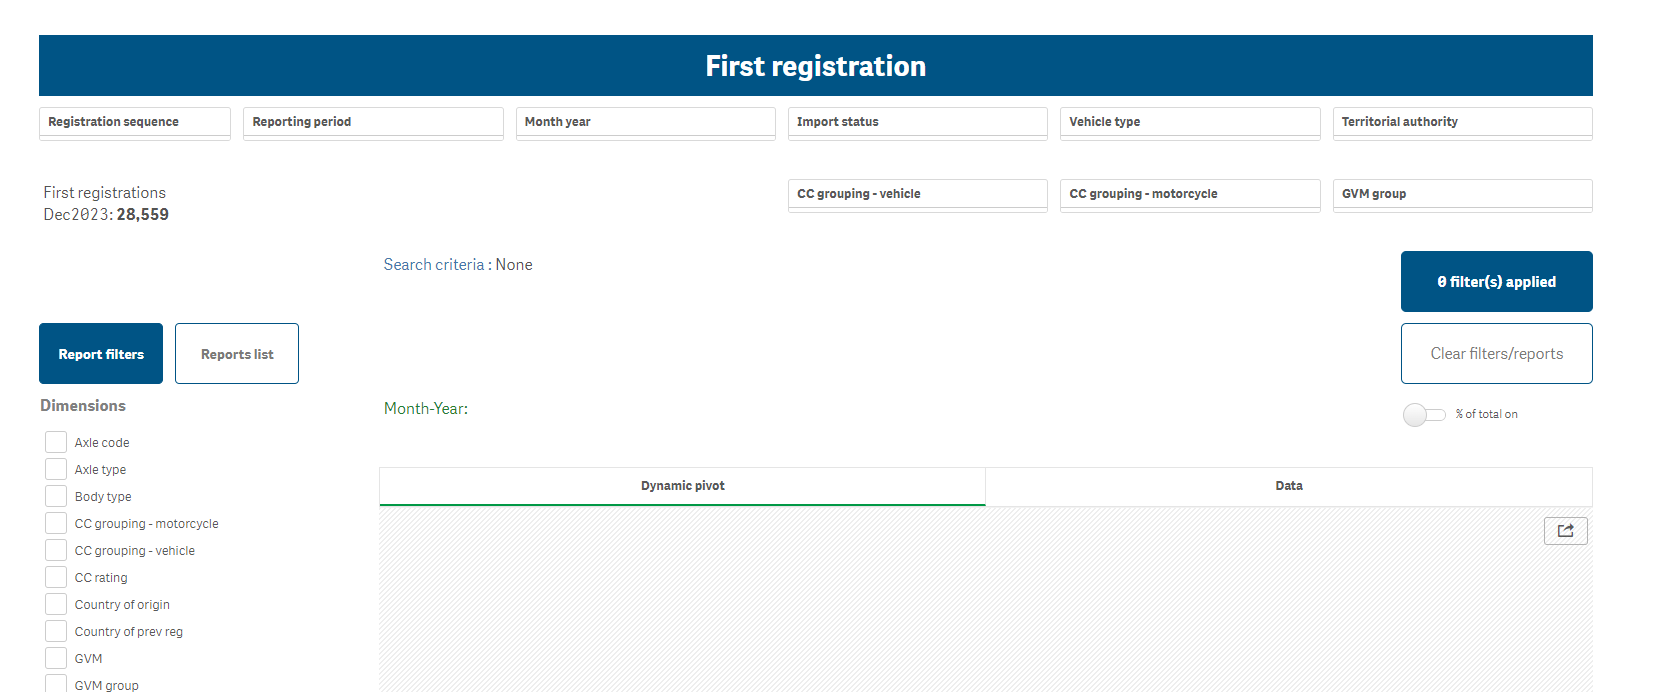This screenshot has width=1659, height=692.
Task: Select the CC rating dimension checkbox
Action: coord(56,577)
